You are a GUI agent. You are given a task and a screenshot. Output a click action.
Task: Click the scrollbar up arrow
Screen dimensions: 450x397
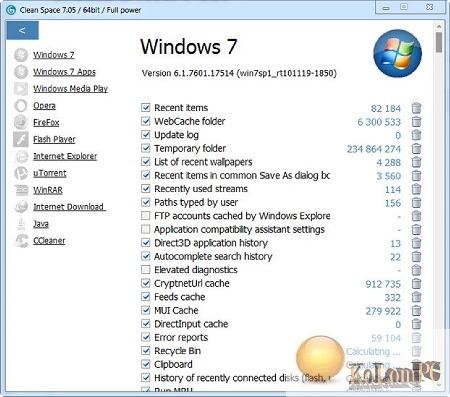pos(439,26)
